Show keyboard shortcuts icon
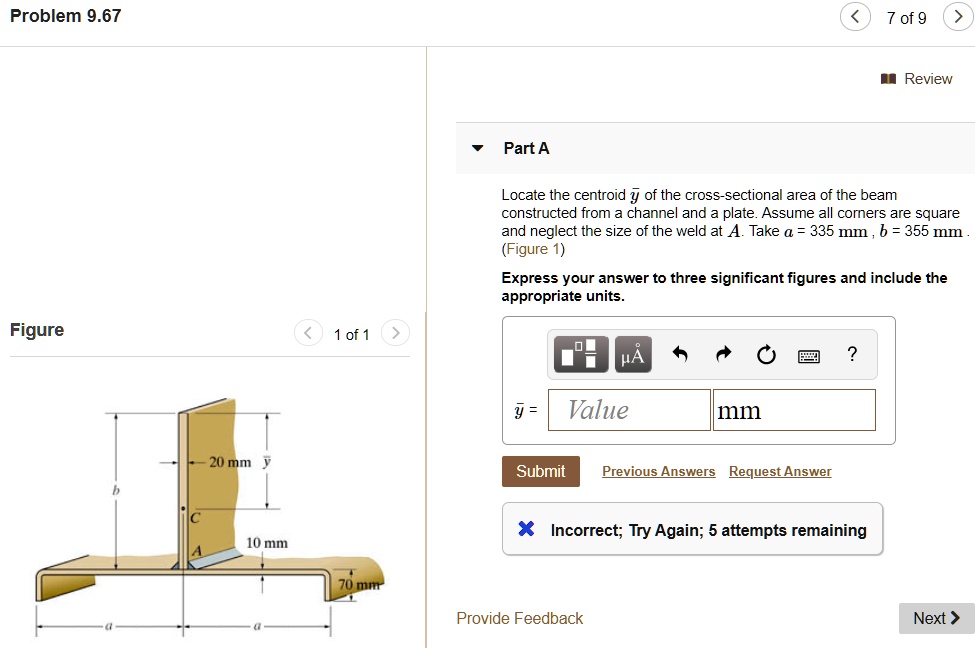The image size is (975, 648). click(808, 356)
